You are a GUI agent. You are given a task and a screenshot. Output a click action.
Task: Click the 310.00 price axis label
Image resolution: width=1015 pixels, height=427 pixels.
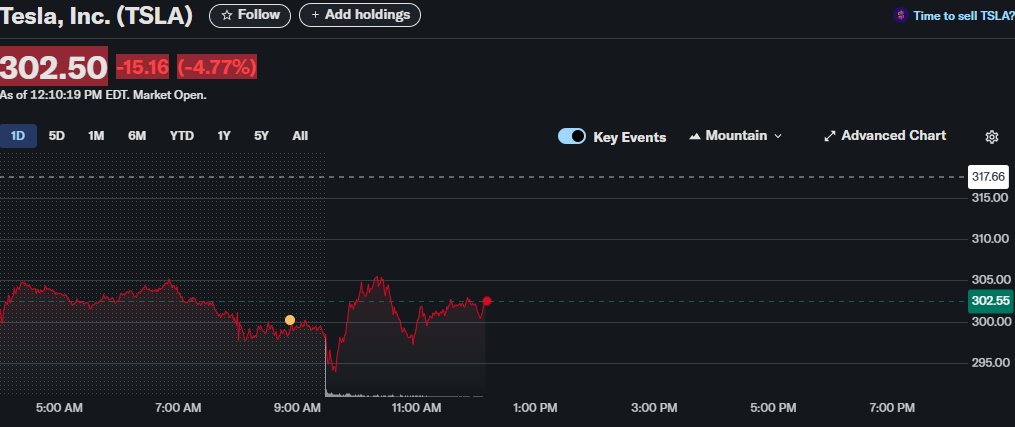(x=990, y=239)
